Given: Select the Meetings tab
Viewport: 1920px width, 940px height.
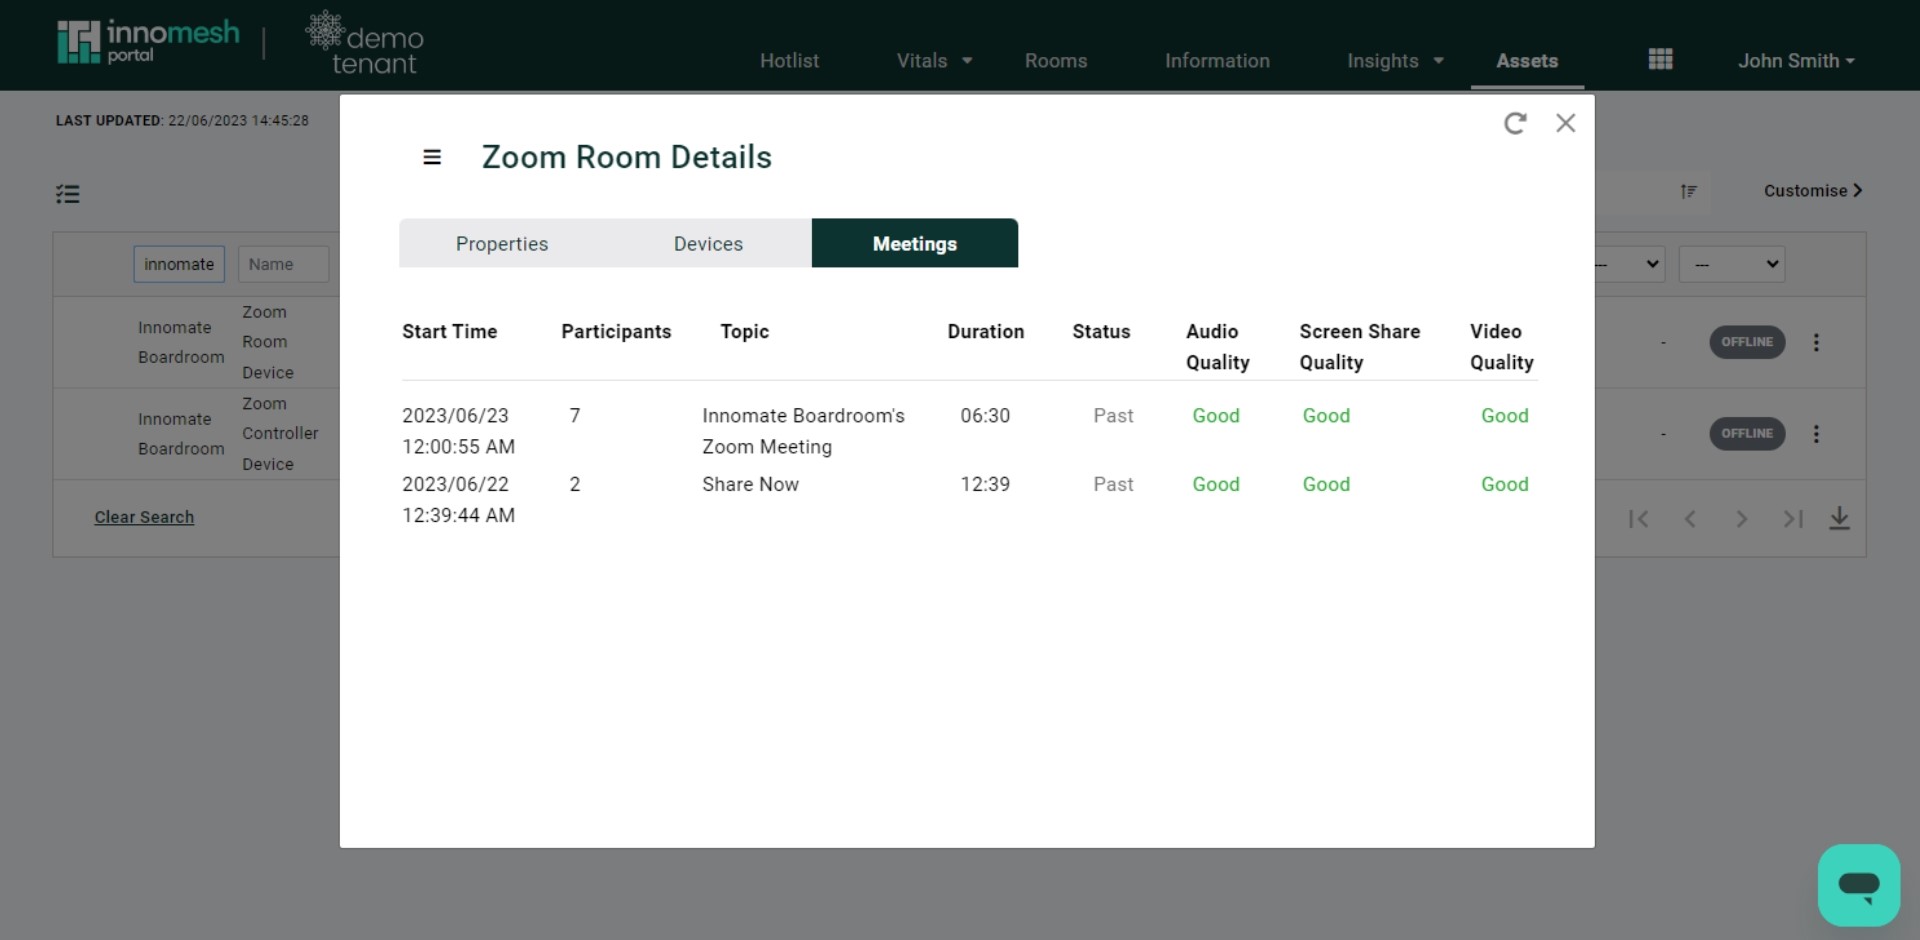Looking at the screenshot, I should [x=915, y=243].
